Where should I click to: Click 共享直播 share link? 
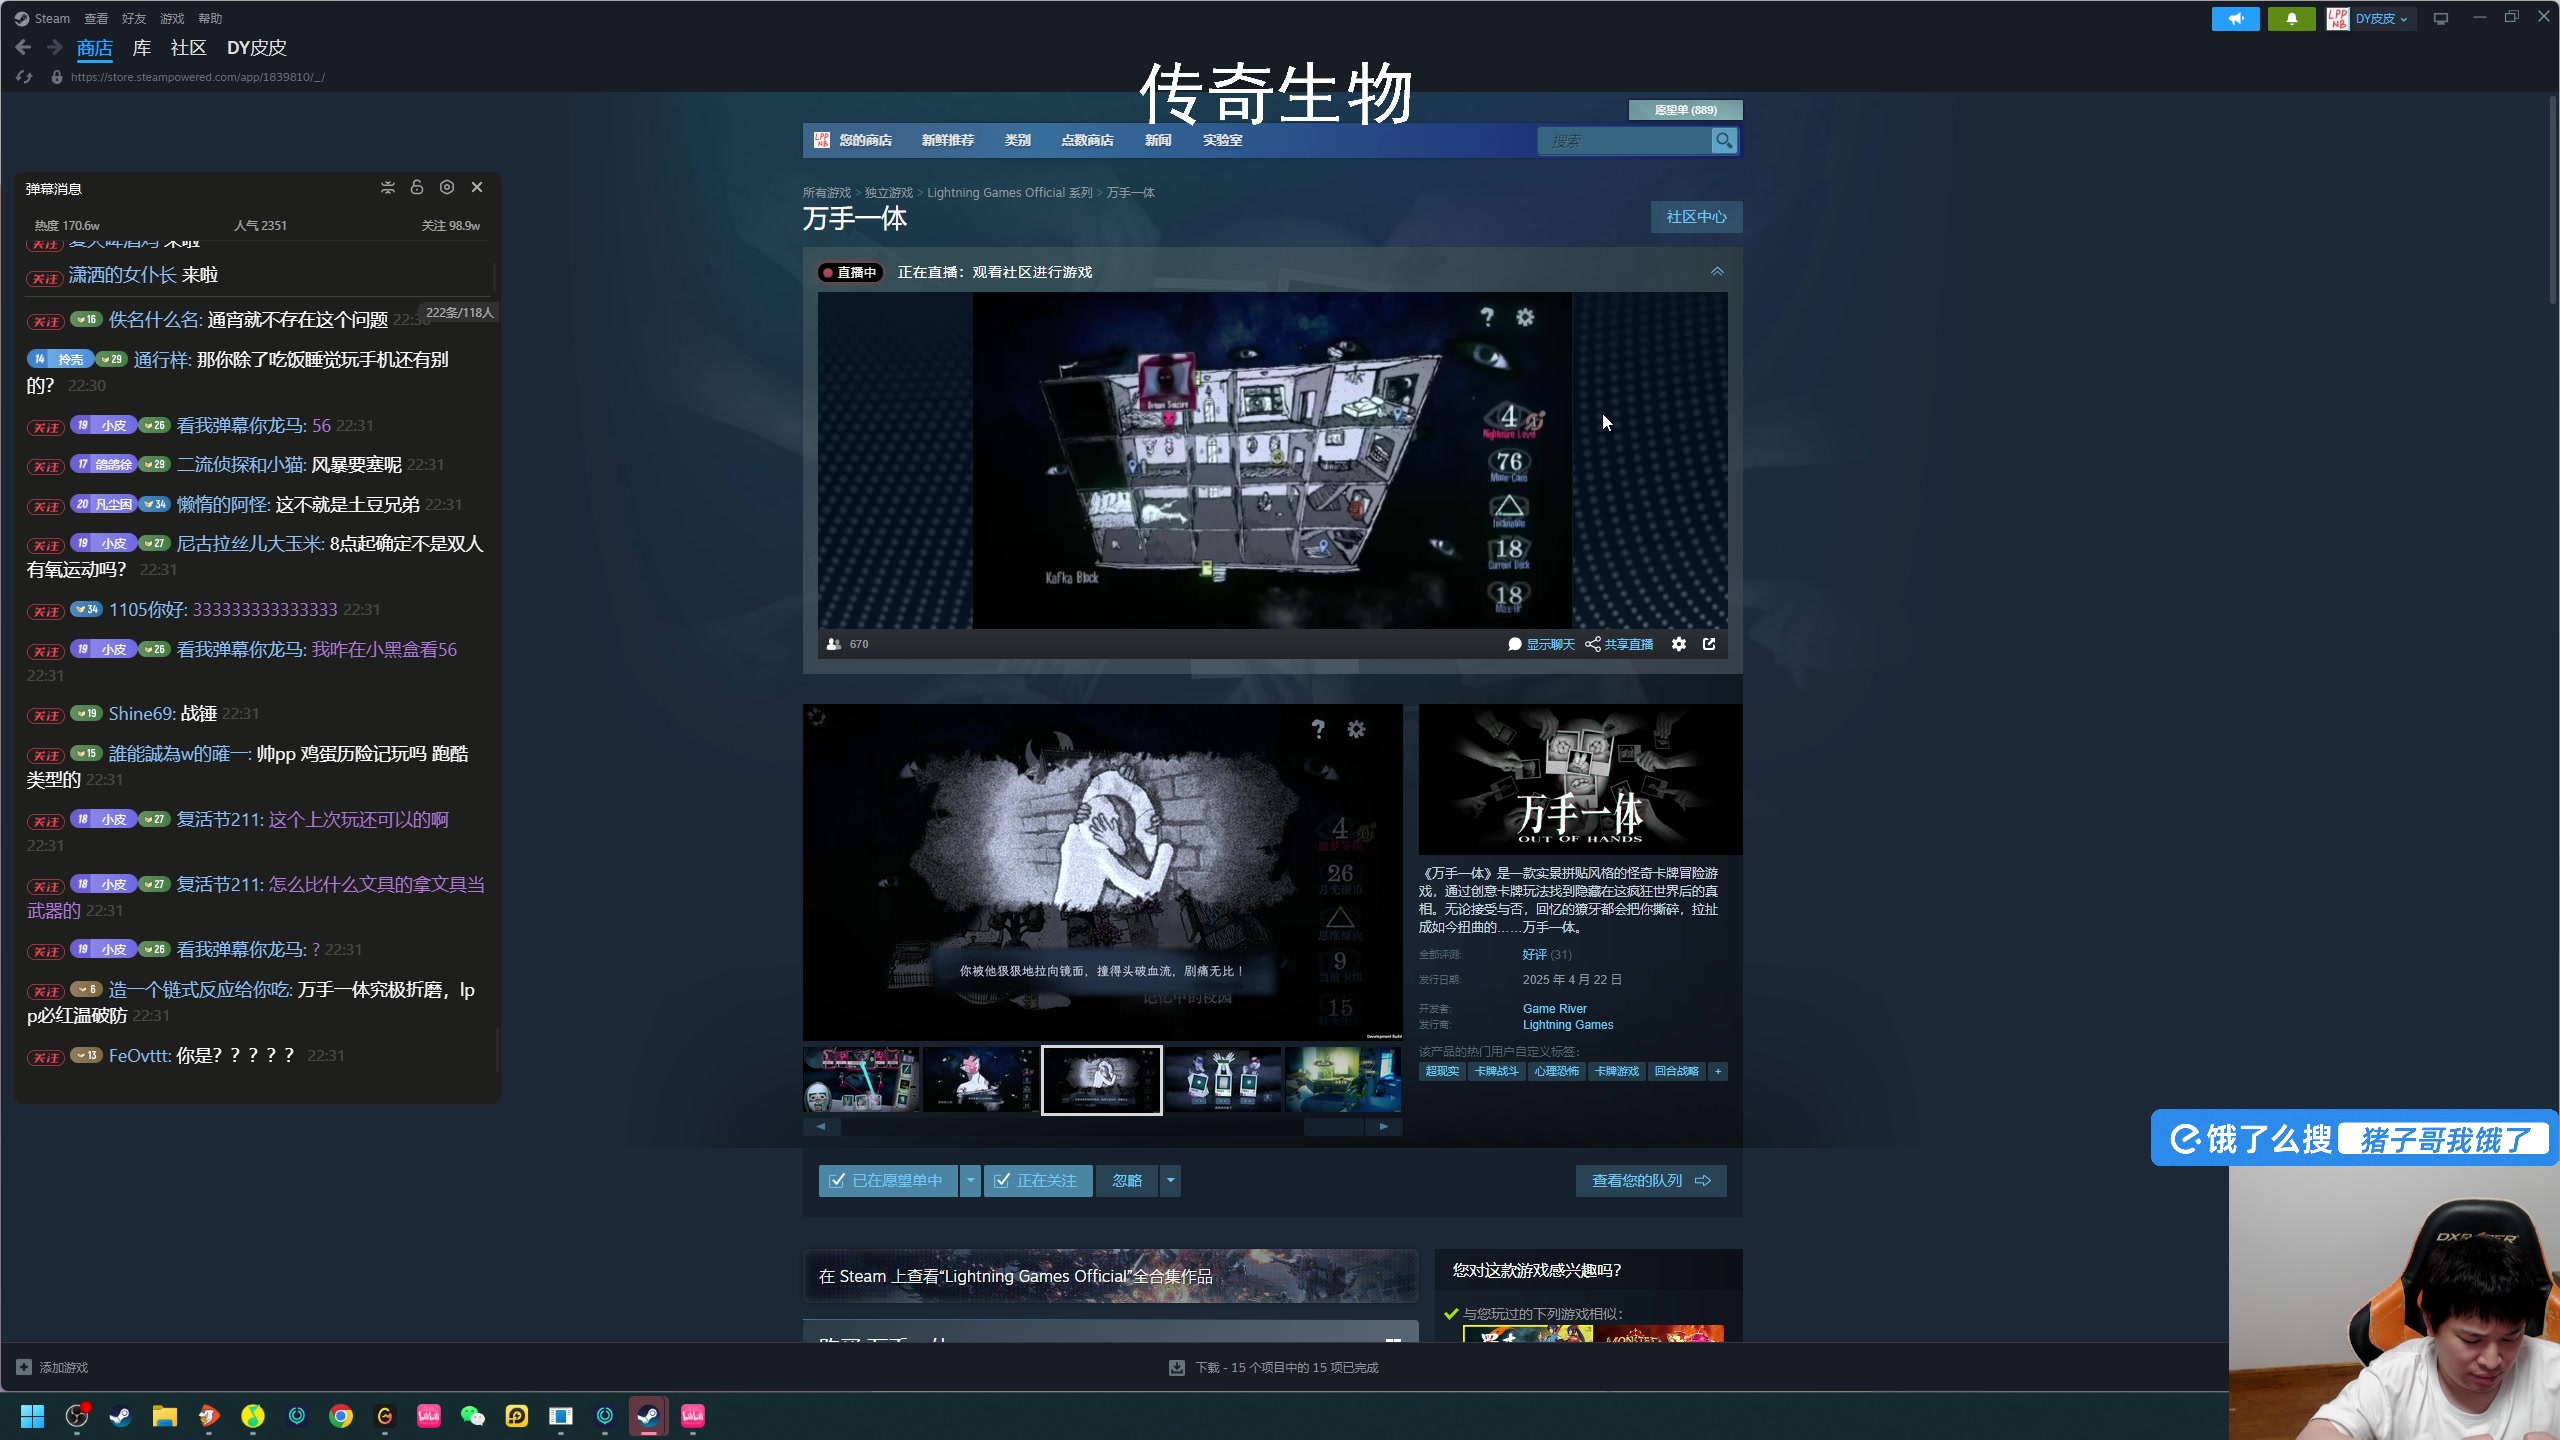coord(1619,644)
